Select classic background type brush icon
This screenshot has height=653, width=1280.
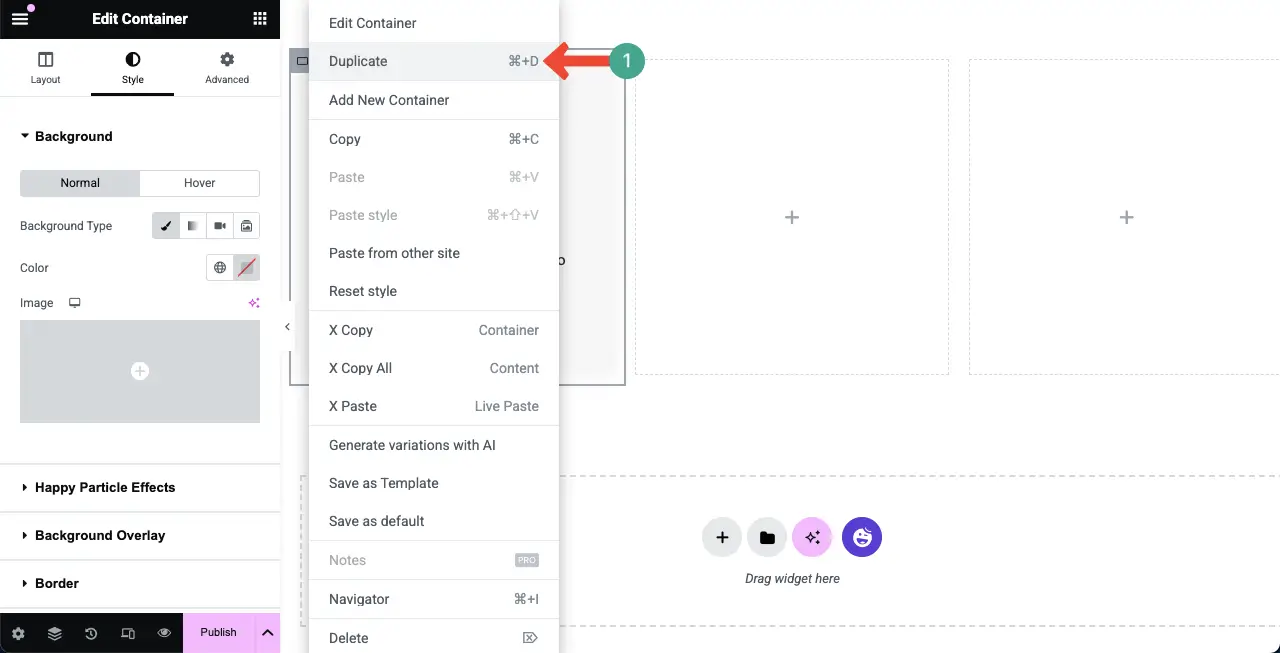point(166,226)
